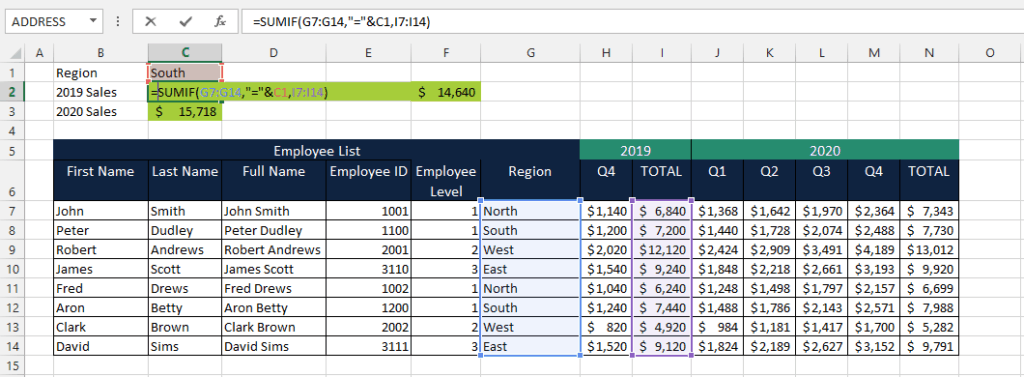Select Fred Drews full name cell
The height and width of the screenshot is (377, 1024).
(274, 288)
